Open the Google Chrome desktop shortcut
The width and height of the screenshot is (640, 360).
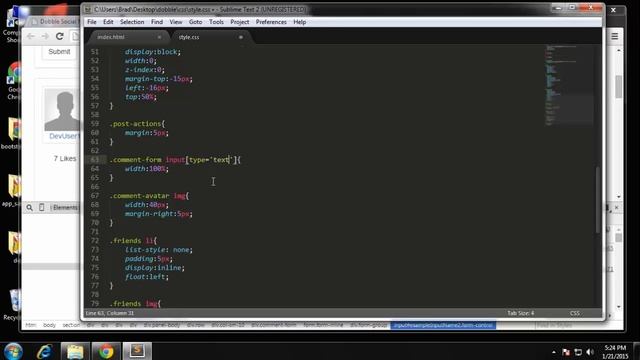[x=13, y=81]
